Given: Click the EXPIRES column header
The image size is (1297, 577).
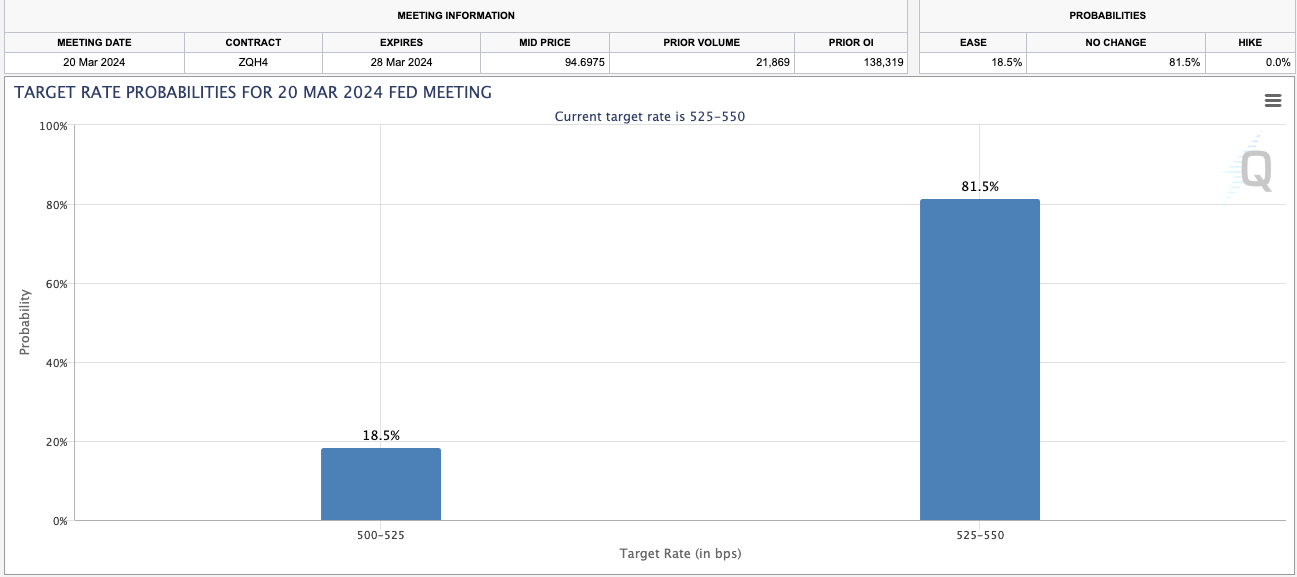Looking at the screenshot, I should 401,42.
